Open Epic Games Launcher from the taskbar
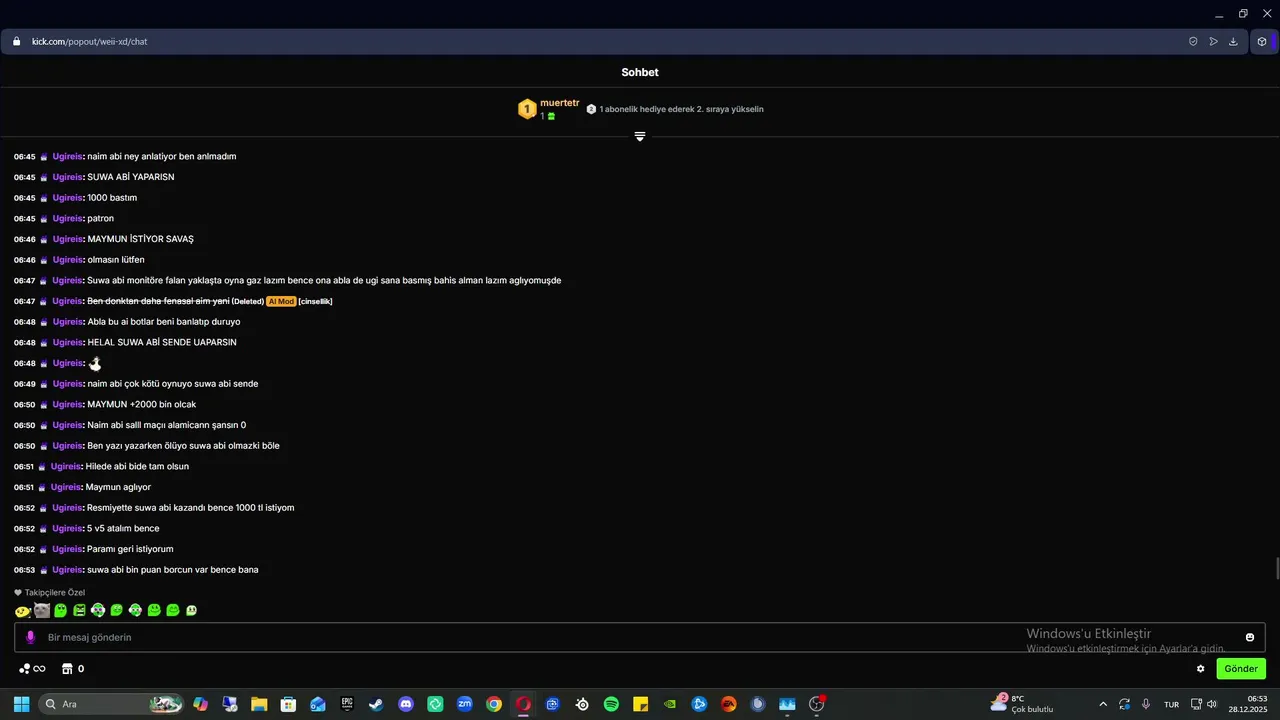1280x720 pixels. point(347,704)
